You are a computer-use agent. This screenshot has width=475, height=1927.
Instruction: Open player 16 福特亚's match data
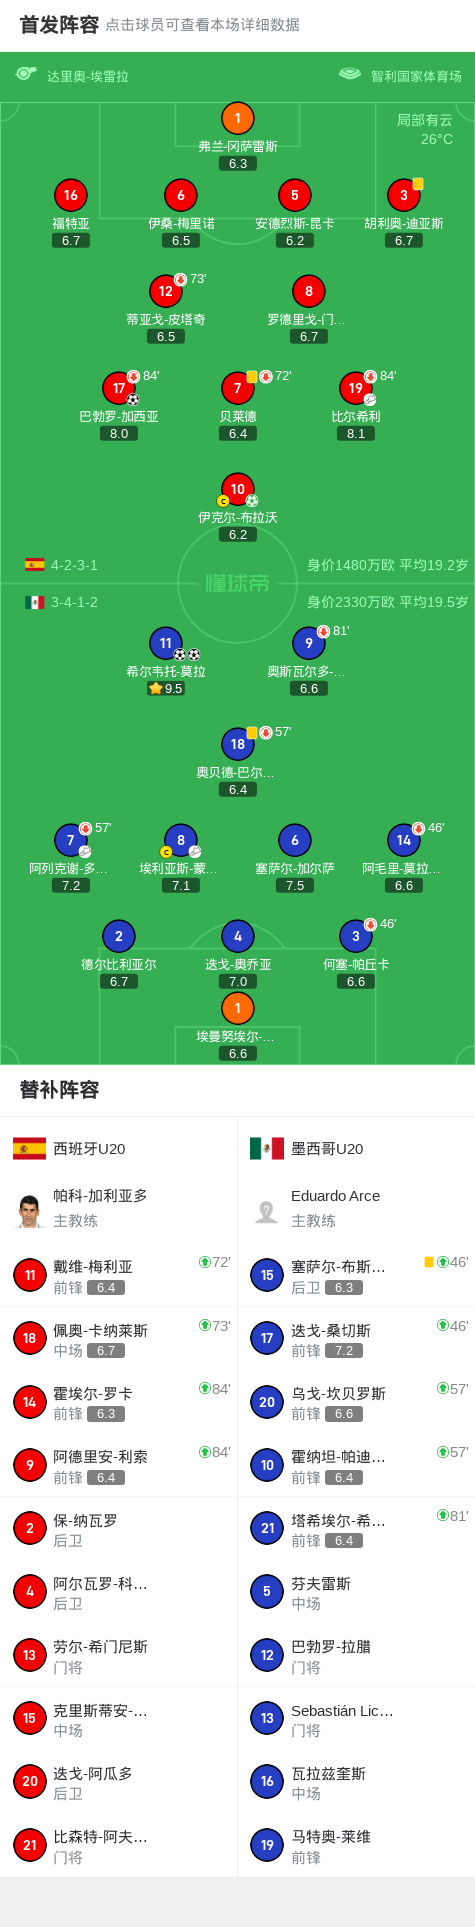pos(71,196)
